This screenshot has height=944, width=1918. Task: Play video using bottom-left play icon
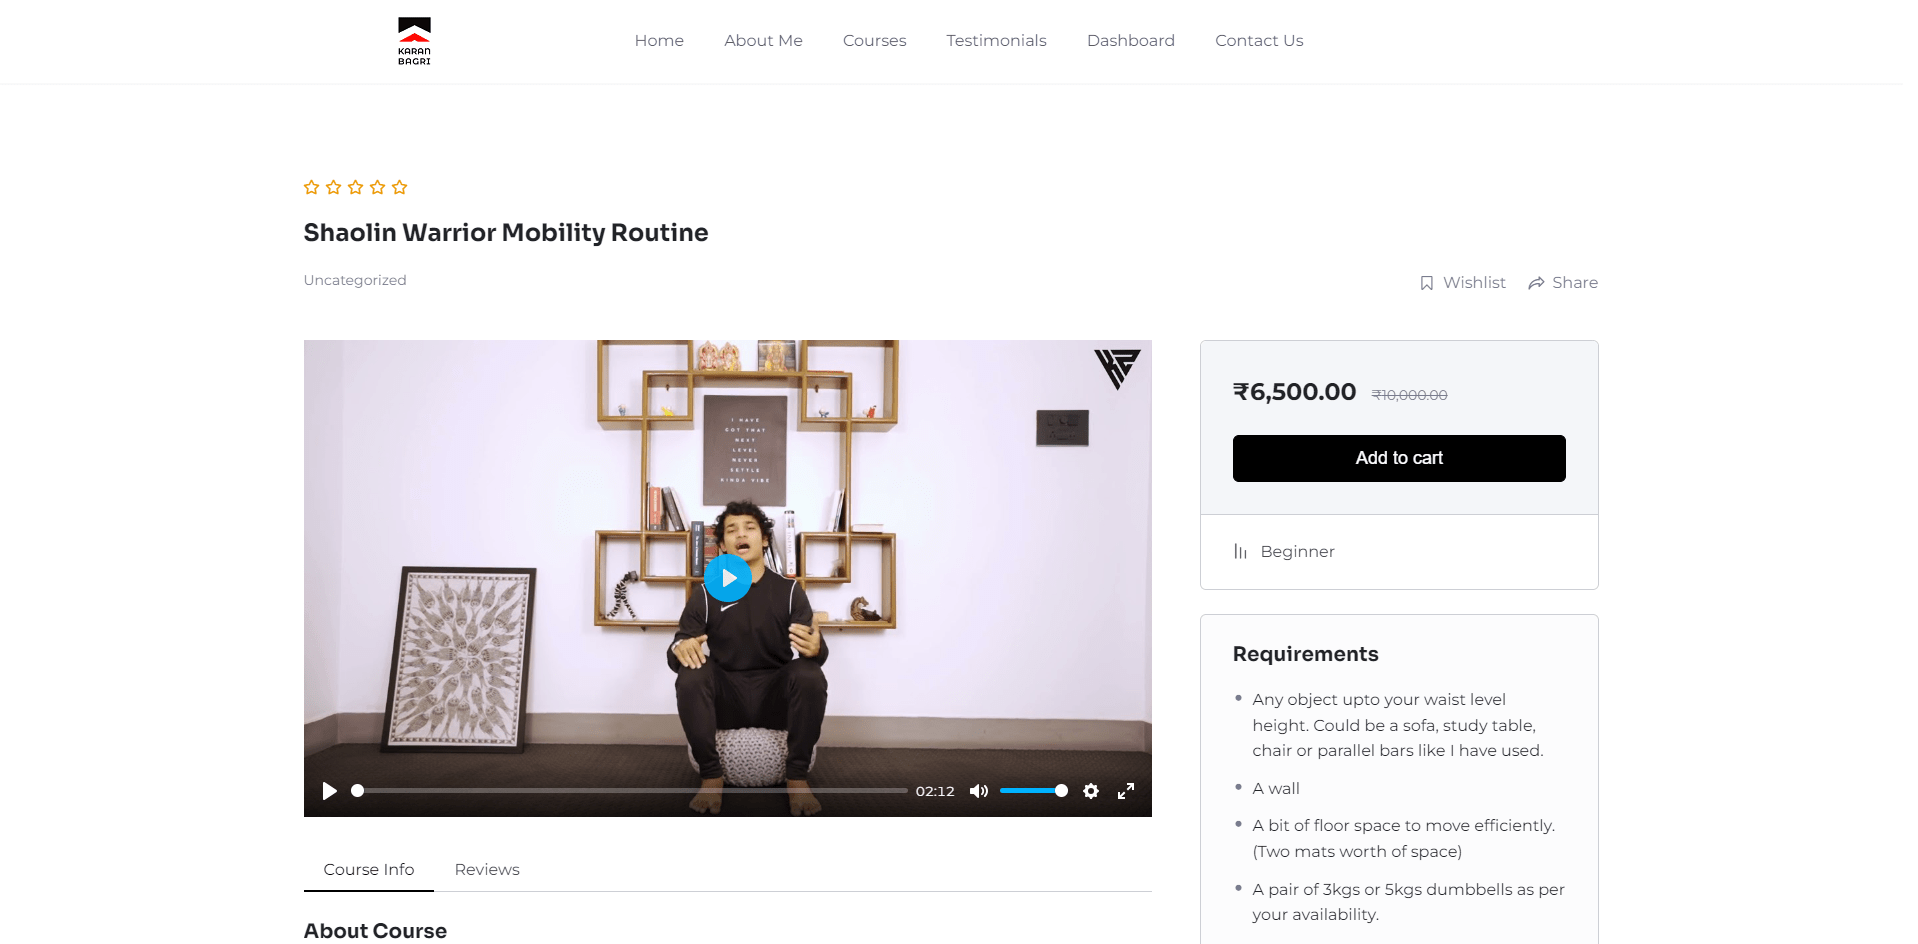tap(329, 791)
